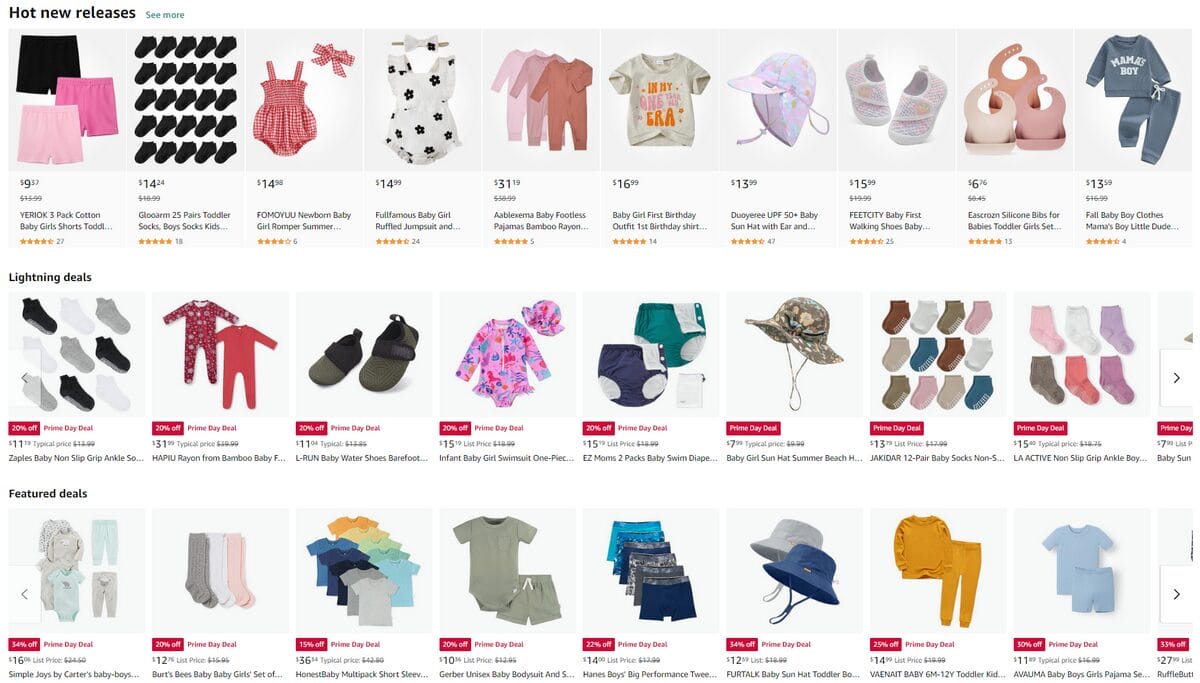Click star rating of FEETCITY walking shoes
This screenshot has width=1200, height=683.
[x=866, y=241]
